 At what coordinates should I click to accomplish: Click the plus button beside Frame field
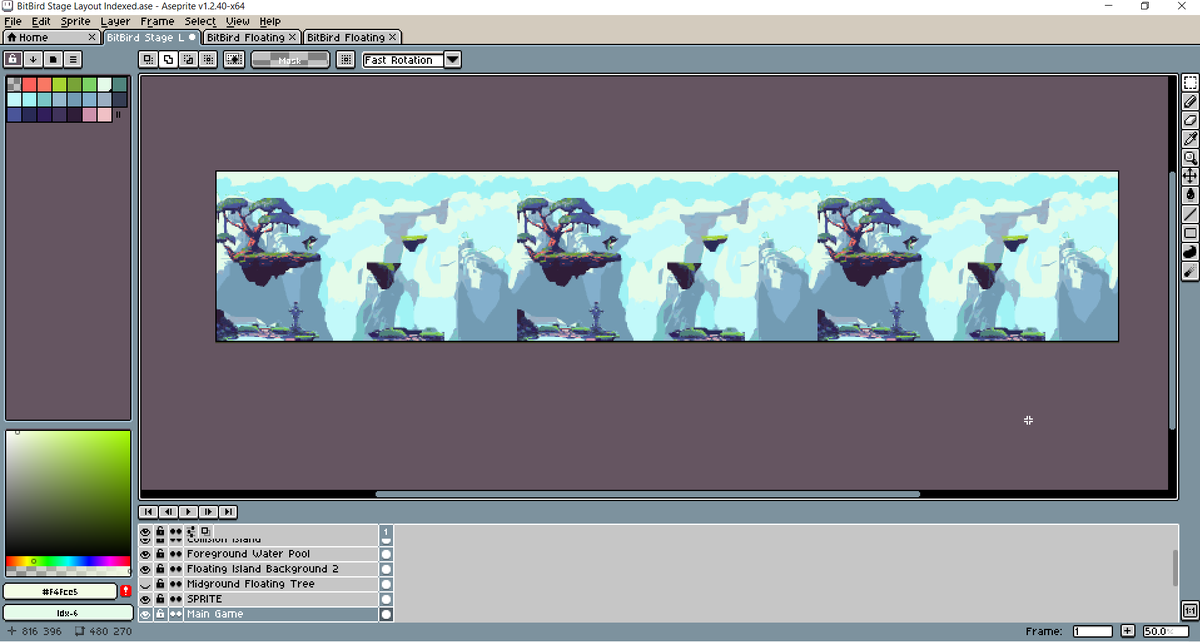click(x=1127, y=631)
